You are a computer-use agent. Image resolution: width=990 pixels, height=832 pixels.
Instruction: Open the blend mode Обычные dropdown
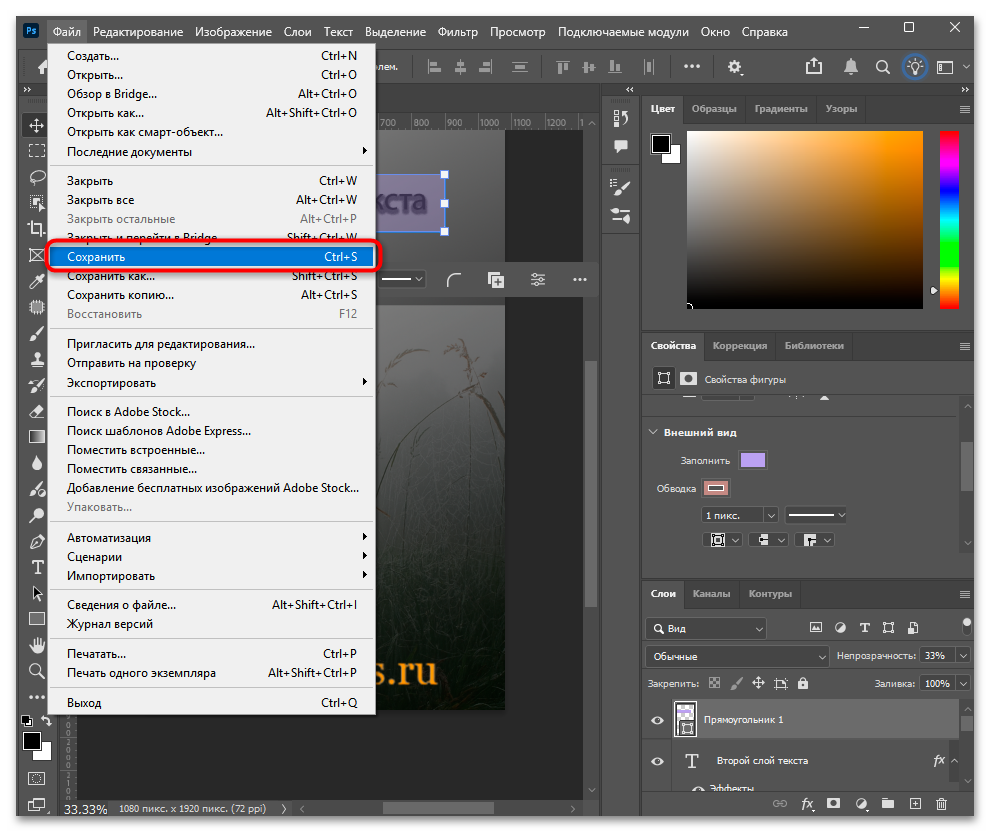[x=737, y=657]
